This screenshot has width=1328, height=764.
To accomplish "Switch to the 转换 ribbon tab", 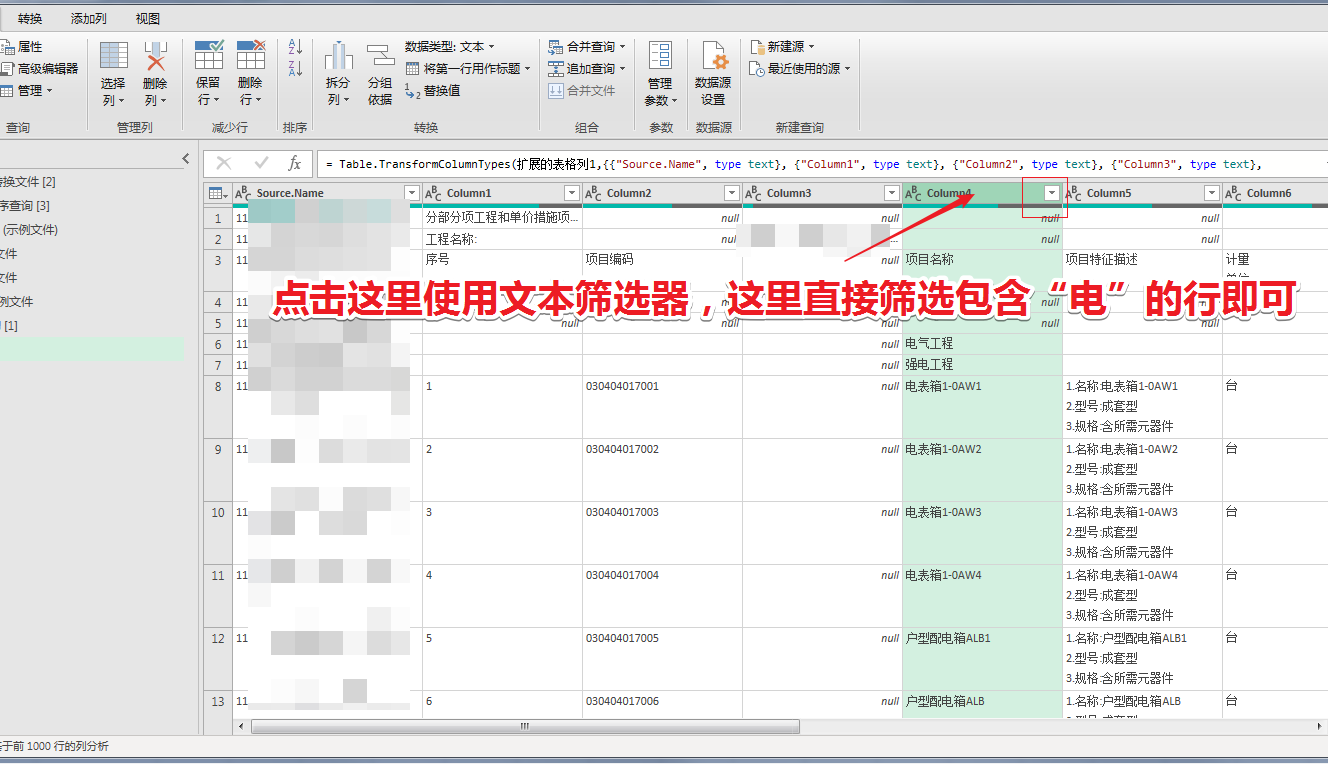I will click(x=30, y=19).
